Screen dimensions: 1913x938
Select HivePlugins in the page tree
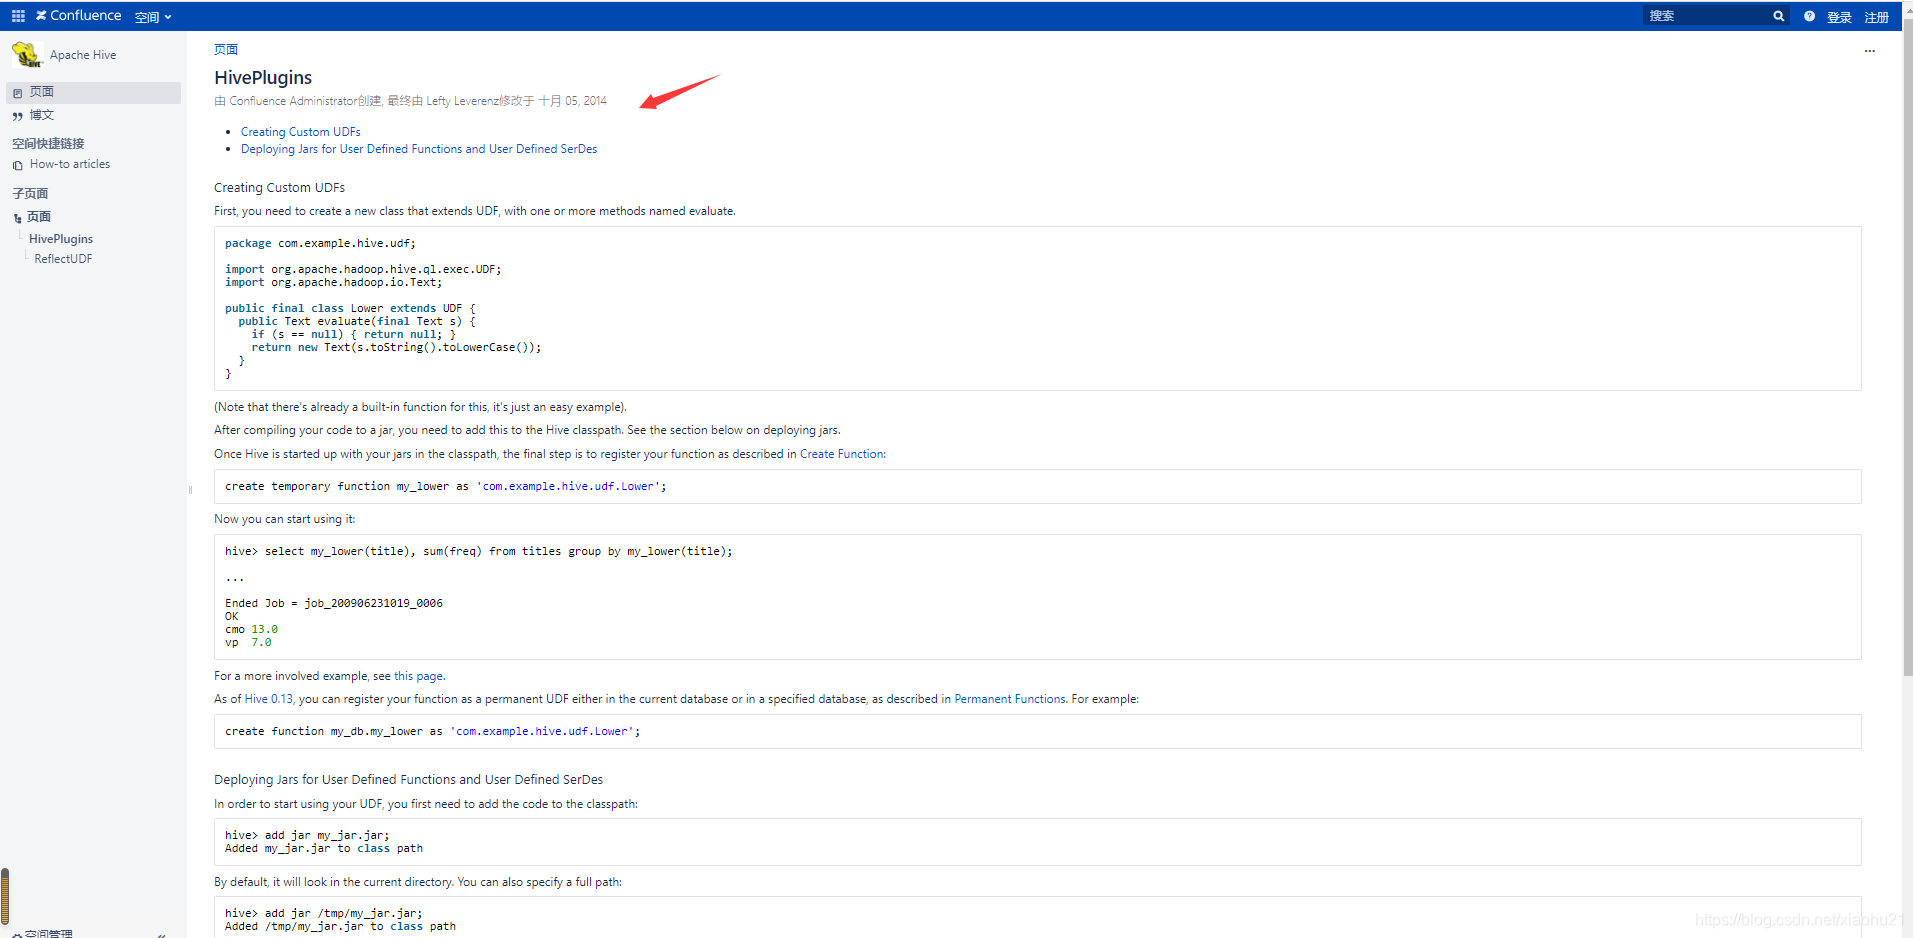(61, 239)
